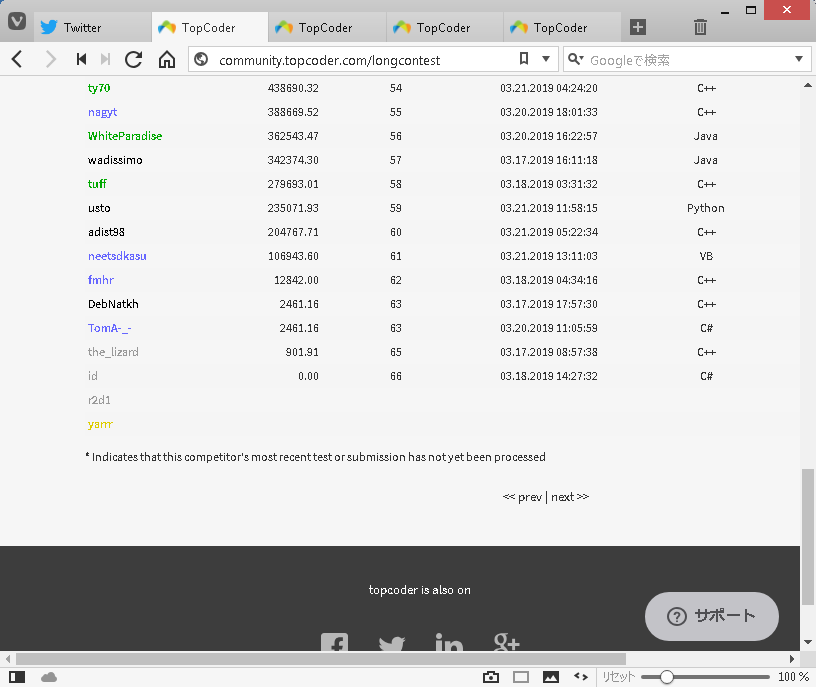
Task: Click the scroll down arrow
Action: pyautogui.click(x=807, y=642)
